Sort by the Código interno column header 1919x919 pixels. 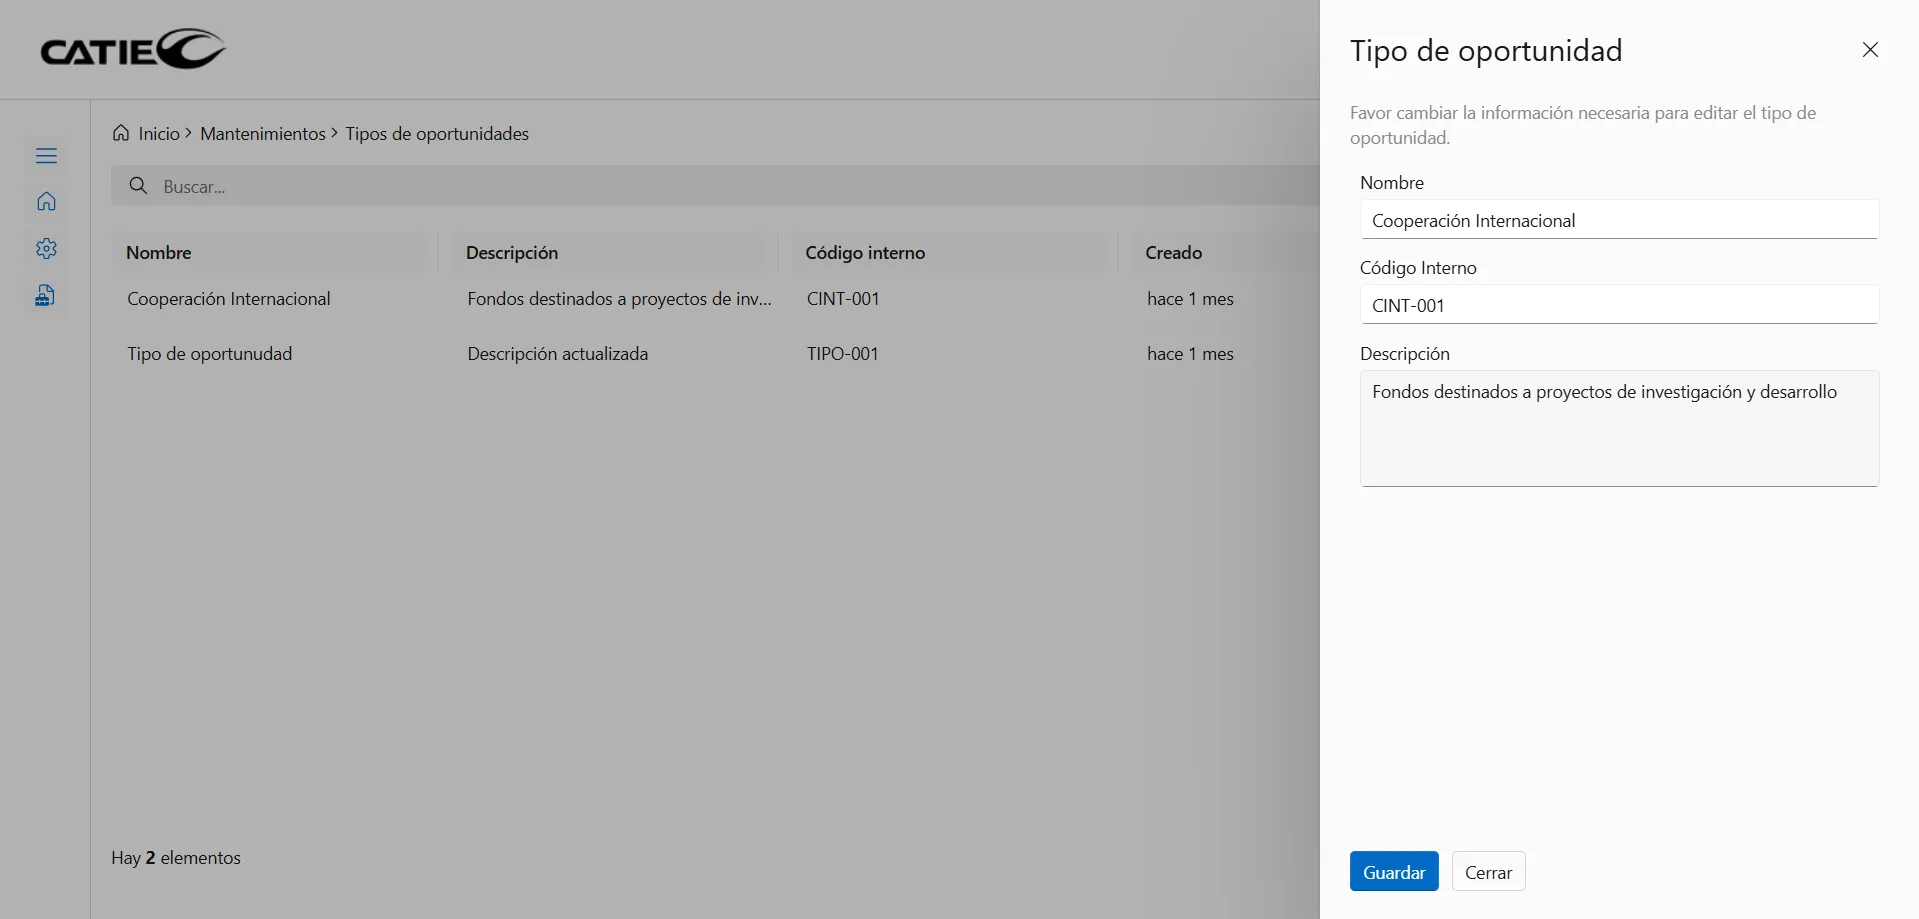pyautogui.click(x=865, y=253)
